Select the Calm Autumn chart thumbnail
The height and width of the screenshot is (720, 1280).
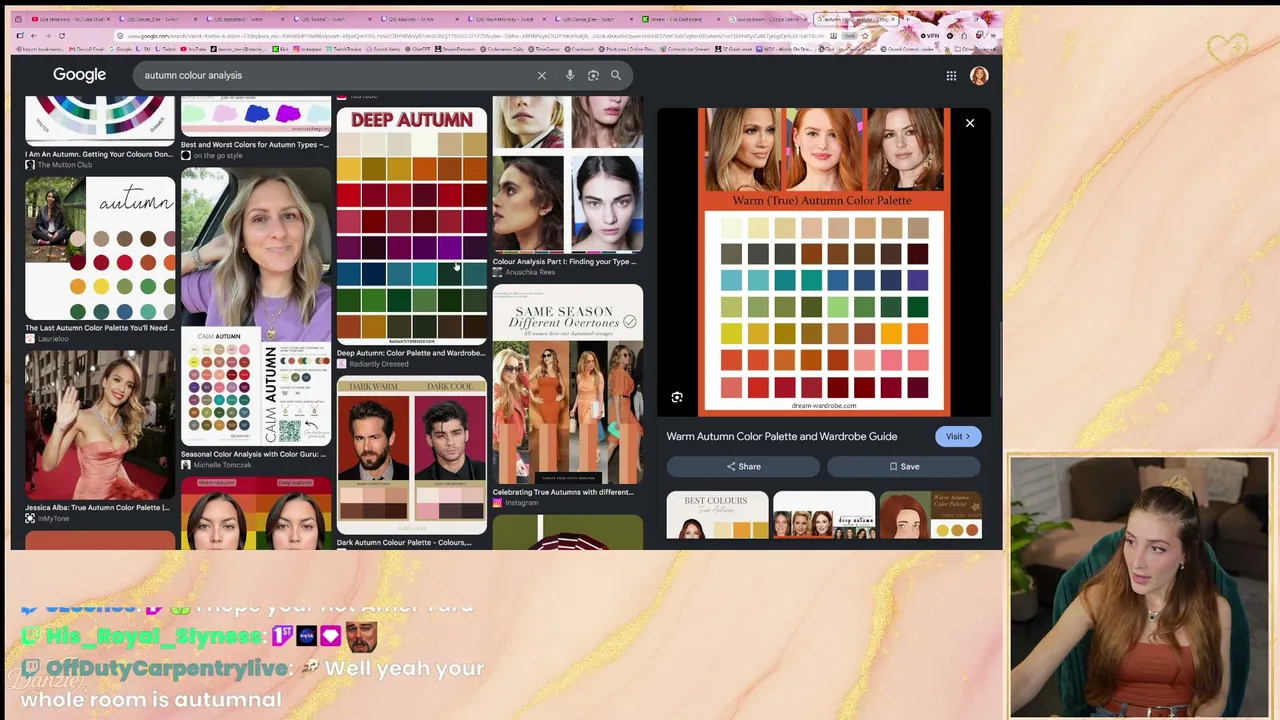pos(256,386)
